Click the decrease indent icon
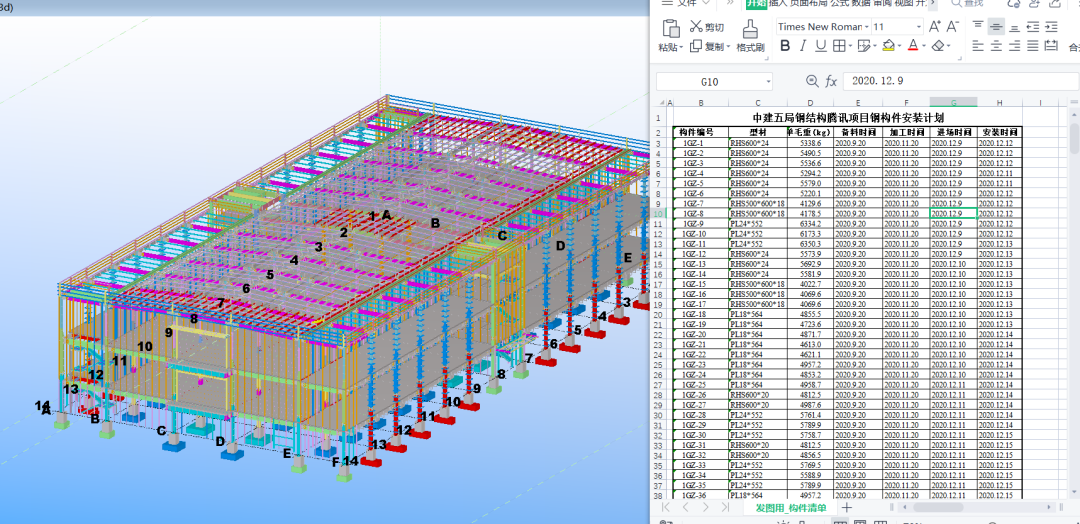The height and width of the screenshot is (524, 1080). click(1032, 27)
